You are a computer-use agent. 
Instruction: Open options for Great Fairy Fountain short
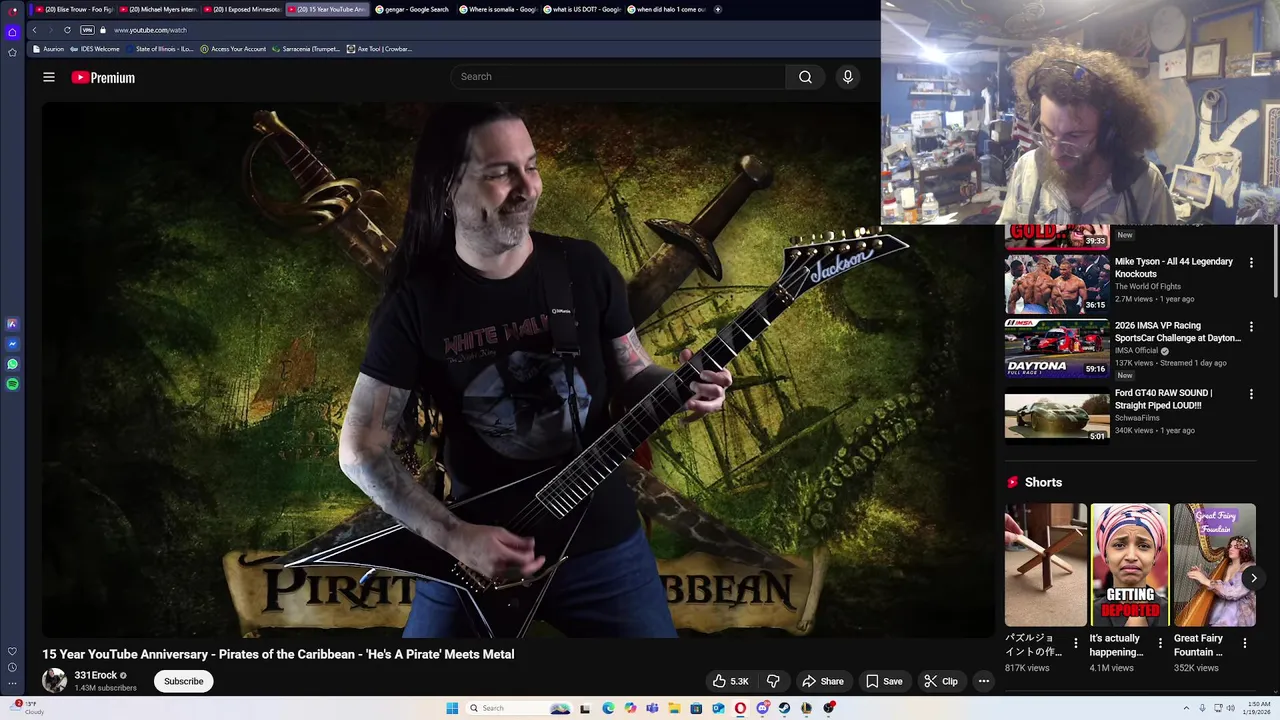point(1245,643)
